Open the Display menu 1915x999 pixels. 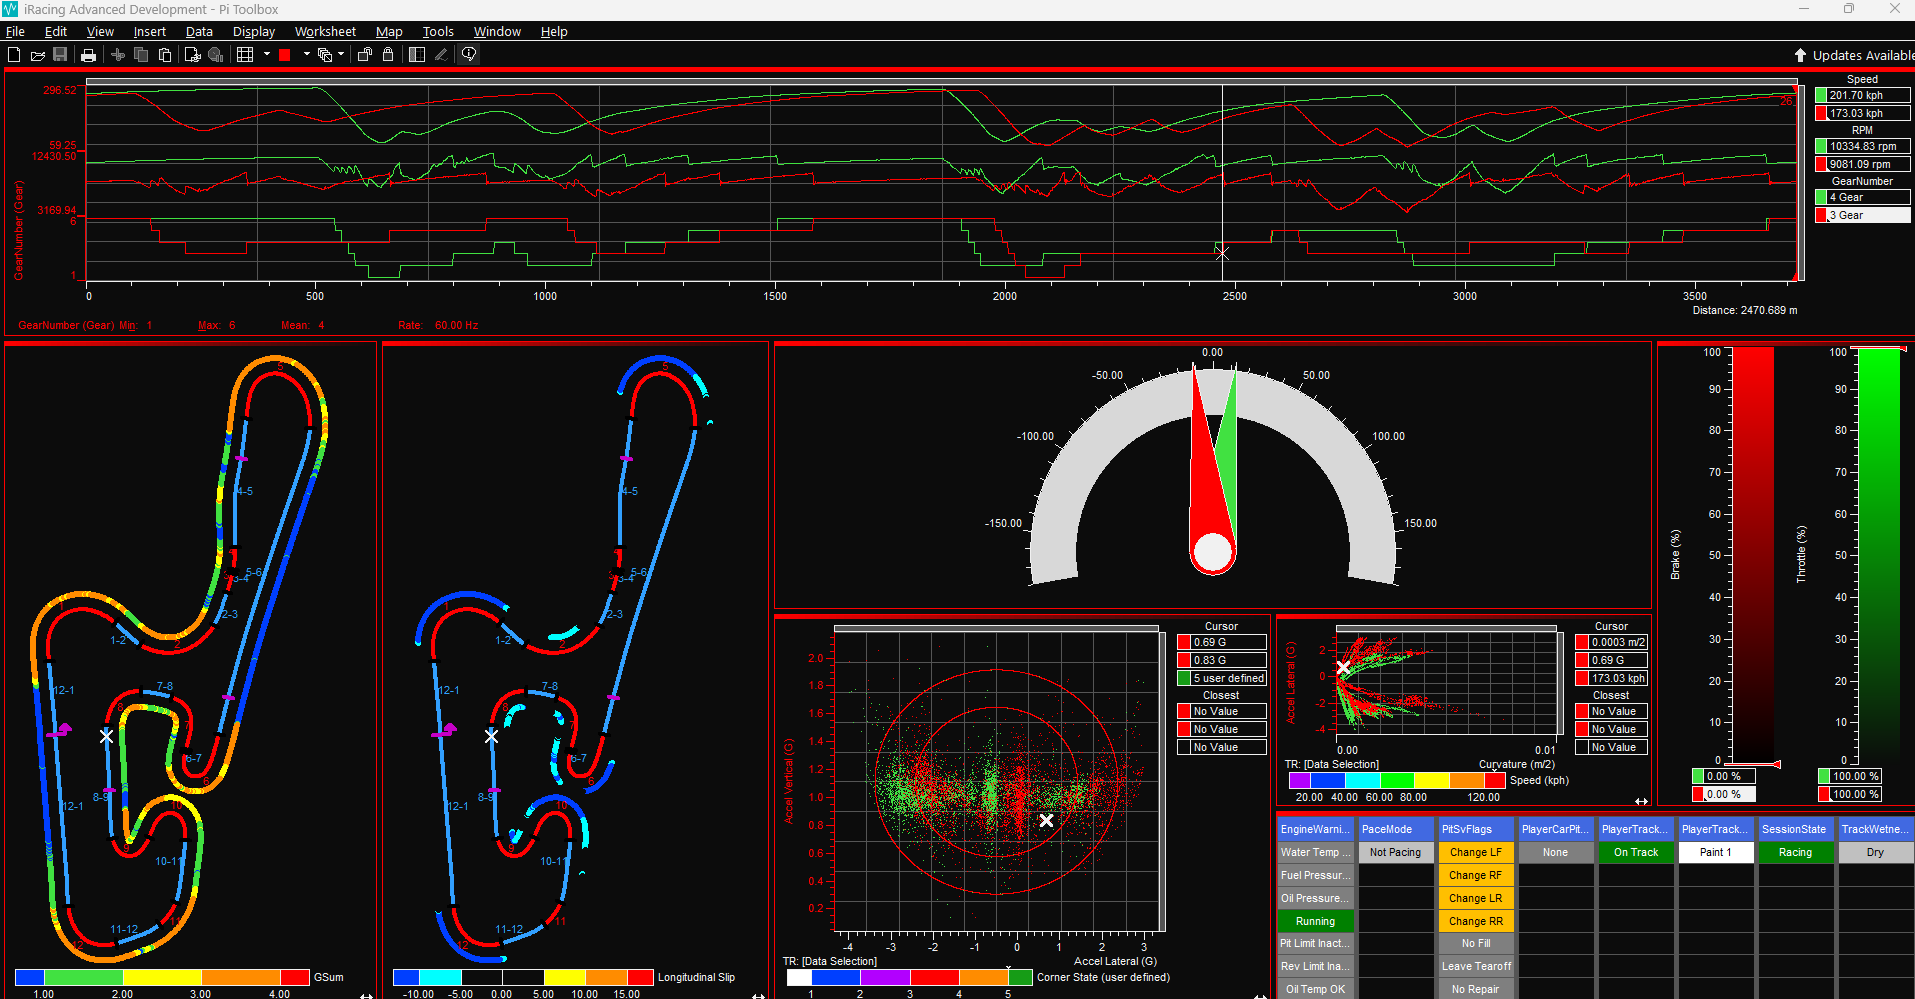pyautogui.click(x=254, y=32)
